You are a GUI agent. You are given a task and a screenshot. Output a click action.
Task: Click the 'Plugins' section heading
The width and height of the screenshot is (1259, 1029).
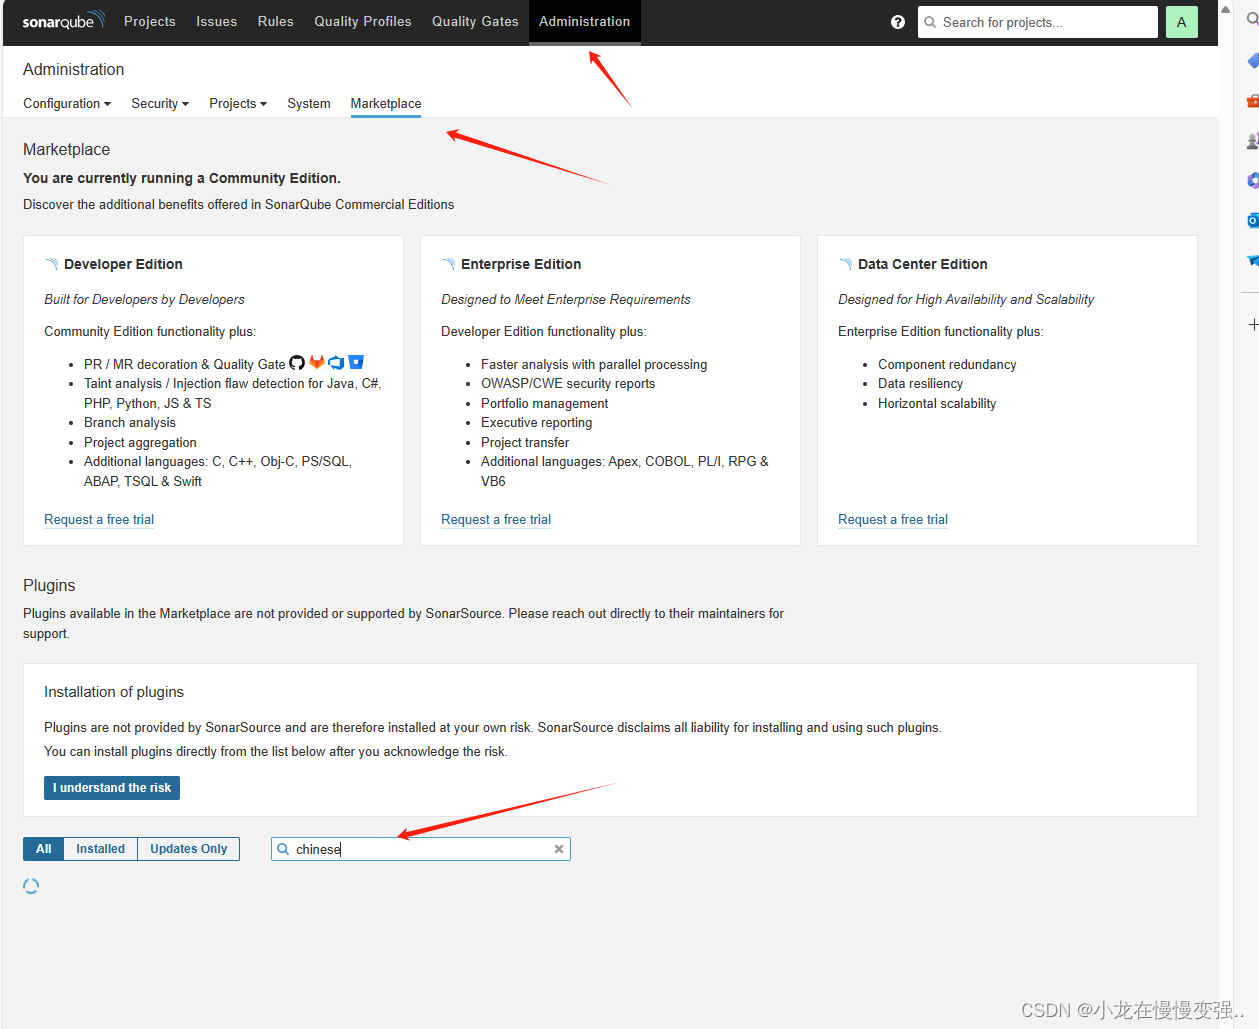click(x=49, y=585)
